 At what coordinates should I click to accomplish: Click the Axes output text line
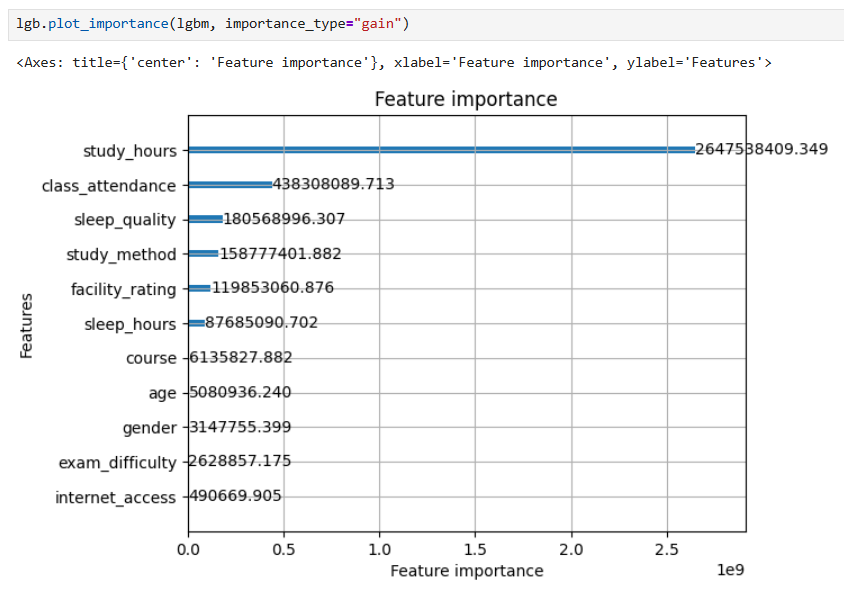tap(393, 63)
